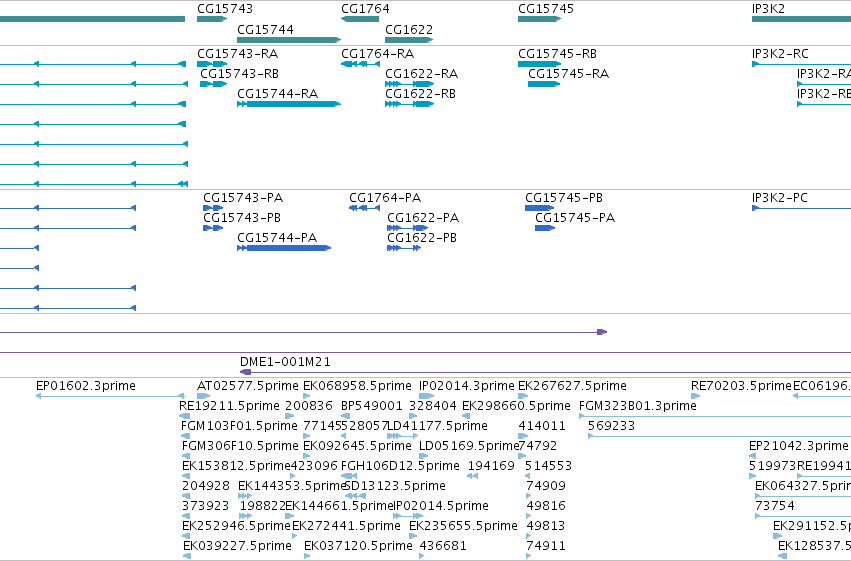Screen dimensions: 851x561
Task: Select protein CG15743-PA
Action: [x=243, y=197]
